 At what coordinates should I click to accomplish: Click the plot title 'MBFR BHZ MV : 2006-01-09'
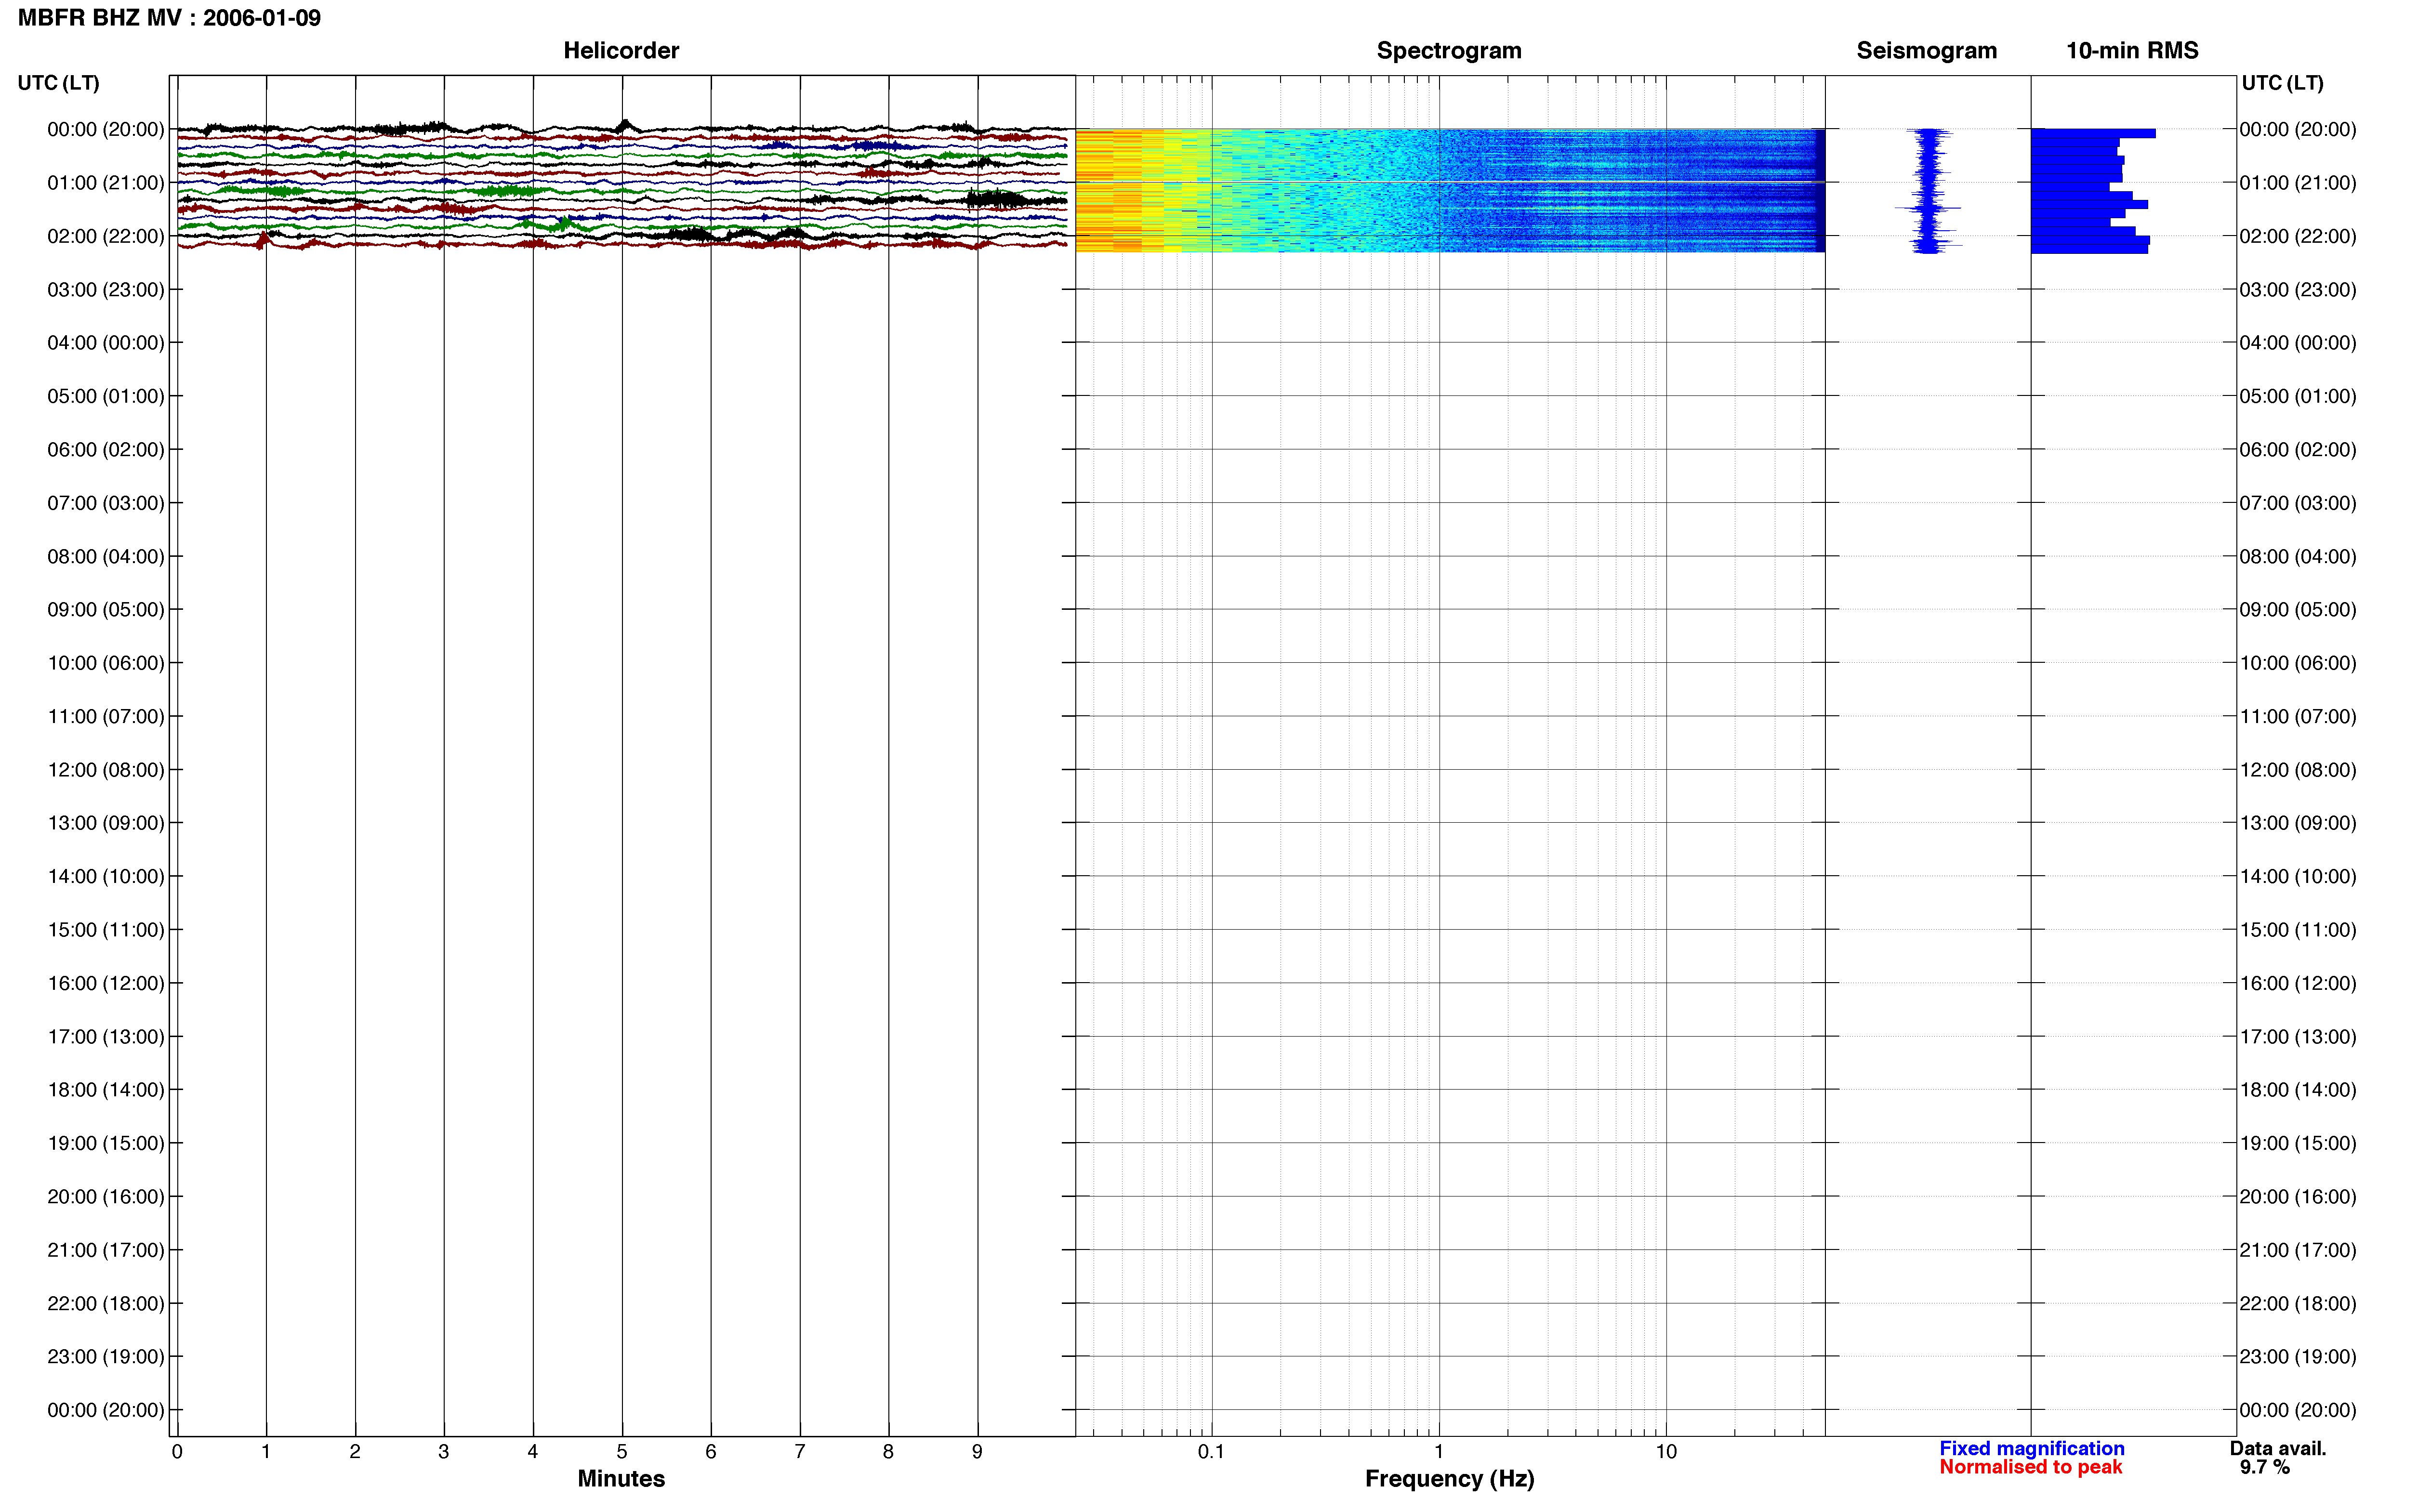tap(169, 18)
